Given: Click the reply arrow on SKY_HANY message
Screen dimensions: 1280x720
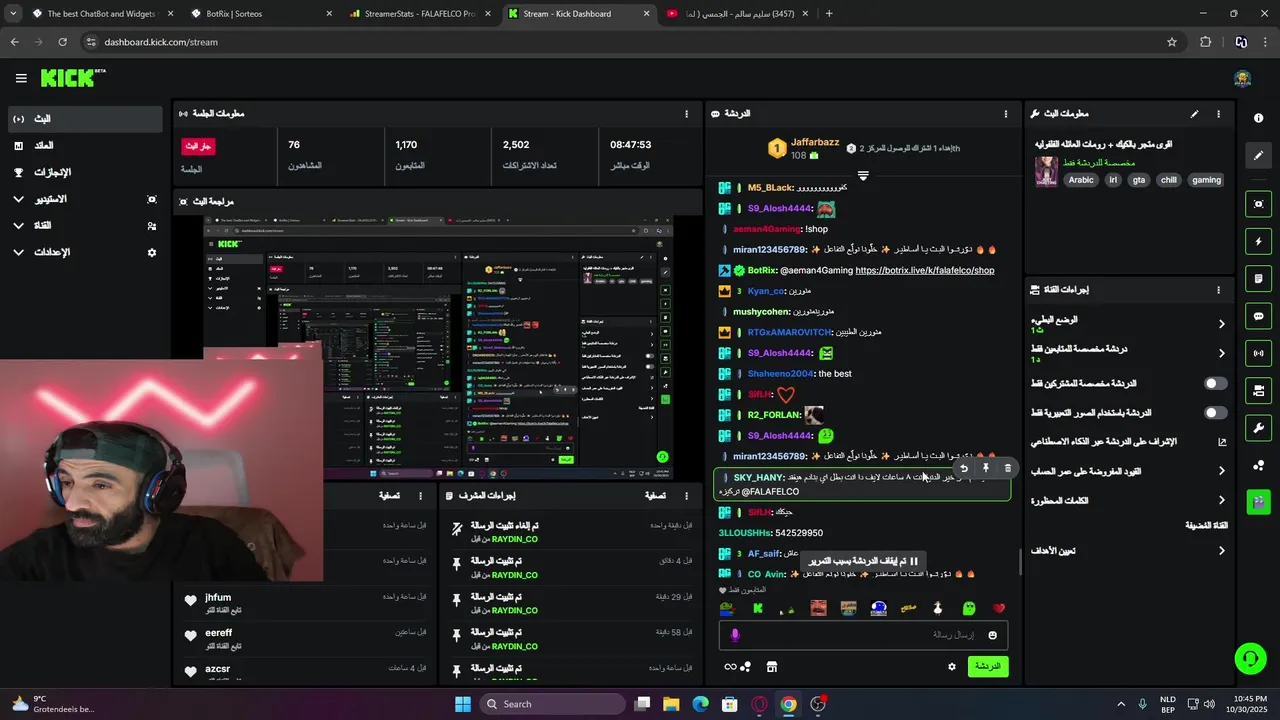Looking at the screenshot, I should coord(964,468).
